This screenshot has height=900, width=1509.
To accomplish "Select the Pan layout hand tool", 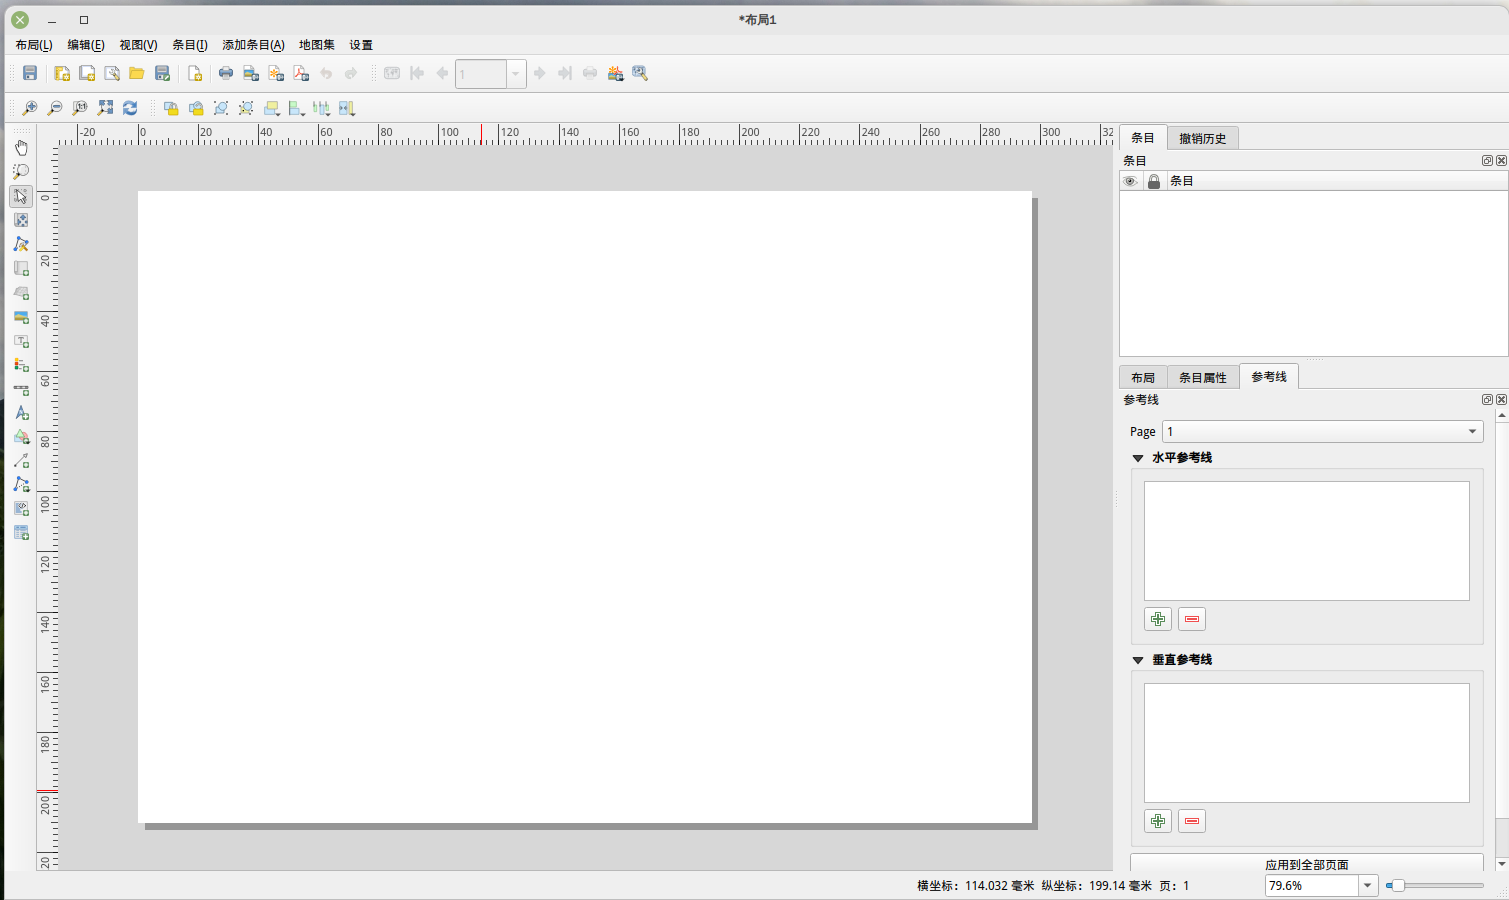I will point(21,147).
